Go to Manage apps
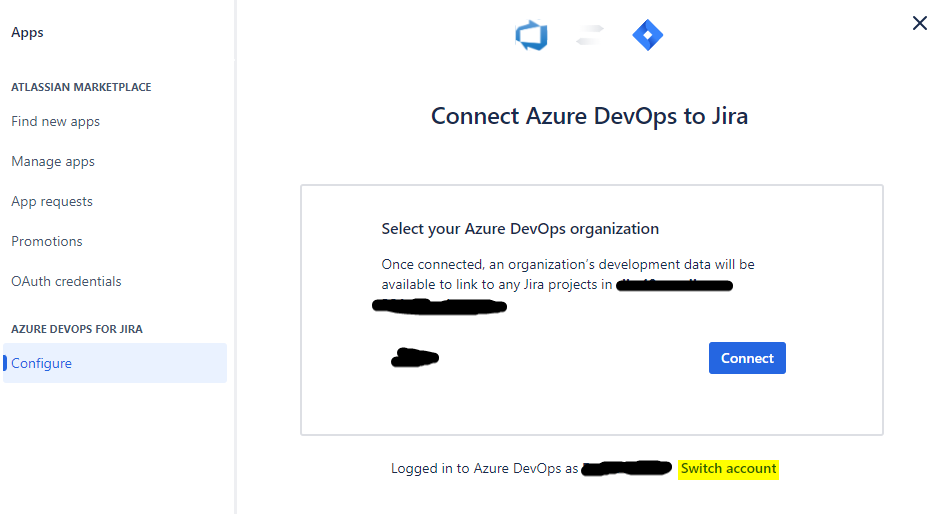The height and width of the screenshot is (514, 949). tap(53, 161)
